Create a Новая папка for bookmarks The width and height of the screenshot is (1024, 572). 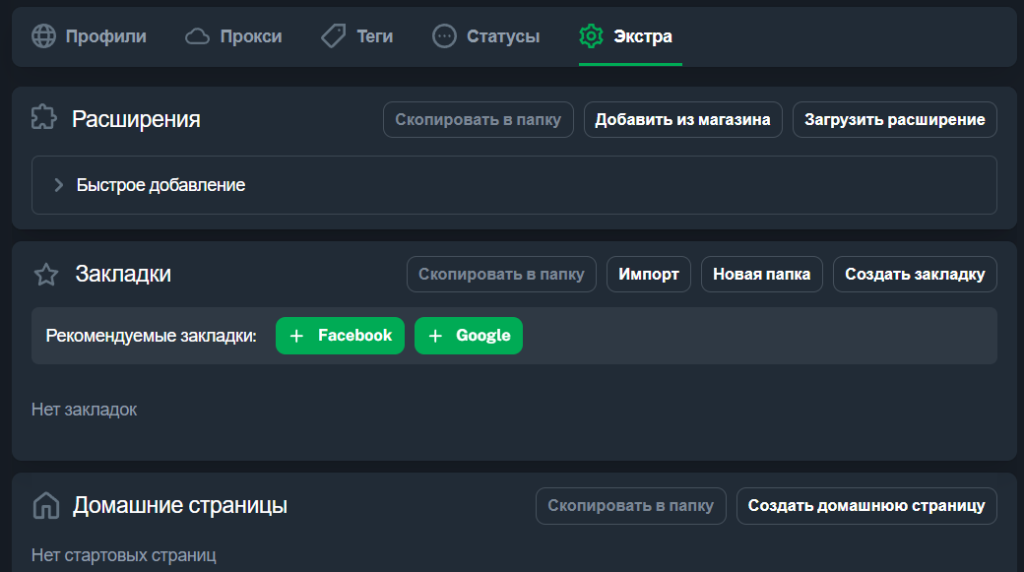pyautogui.click(x=761, y=274)
